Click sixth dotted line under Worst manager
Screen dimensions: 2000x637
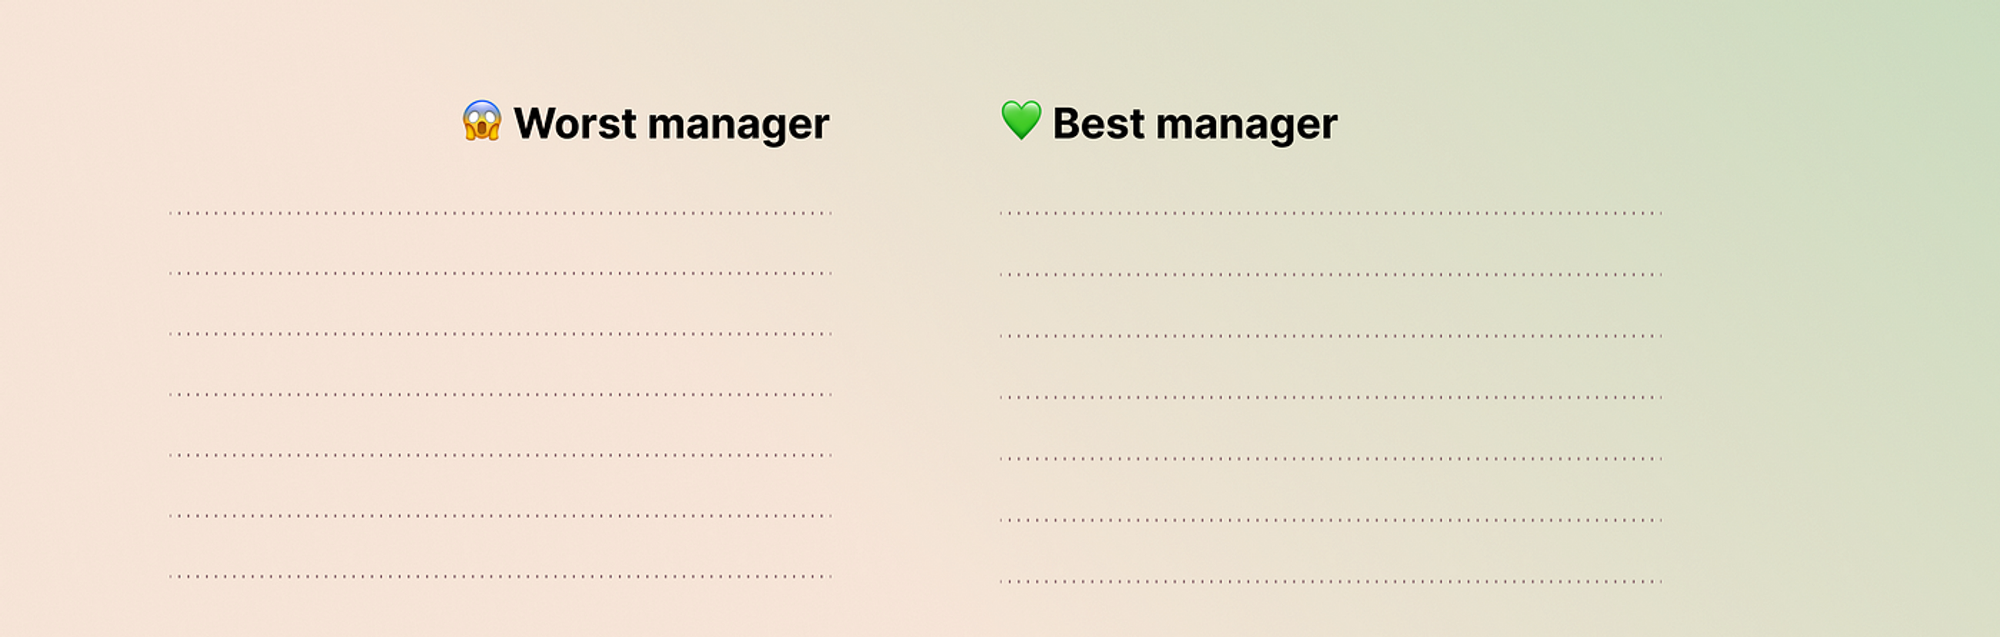500,516
